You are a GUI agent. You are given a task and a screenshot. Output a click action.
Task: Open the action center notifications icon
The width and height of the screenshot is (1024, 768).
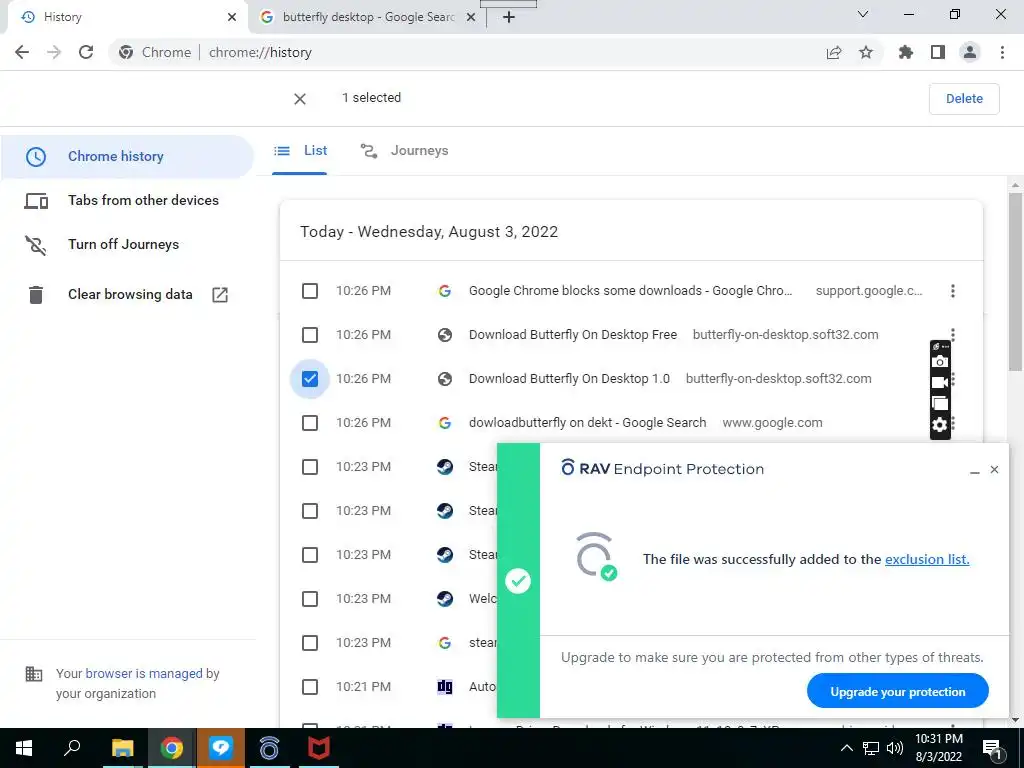(x=993, y=749)
